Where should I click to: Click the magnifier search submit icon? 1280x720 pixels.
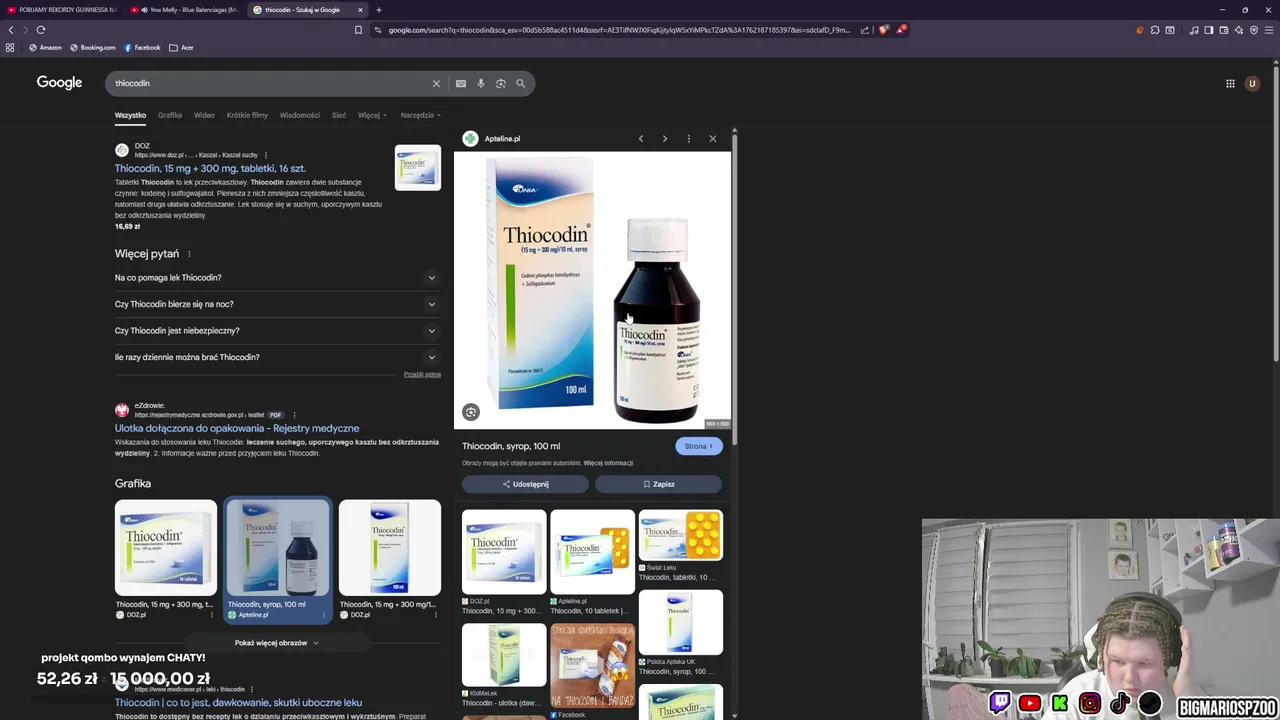coord(521,83)
